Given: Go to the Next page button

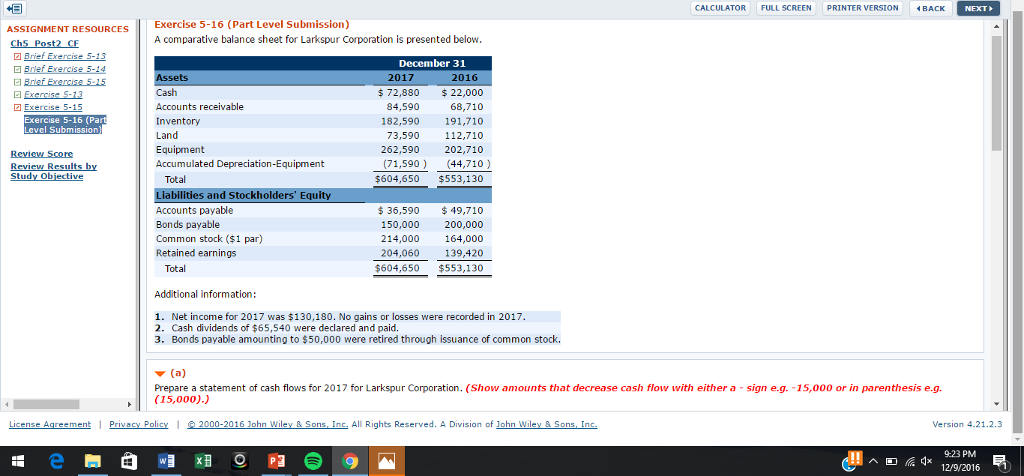Looking at the screenshot, I should [977, 8].
